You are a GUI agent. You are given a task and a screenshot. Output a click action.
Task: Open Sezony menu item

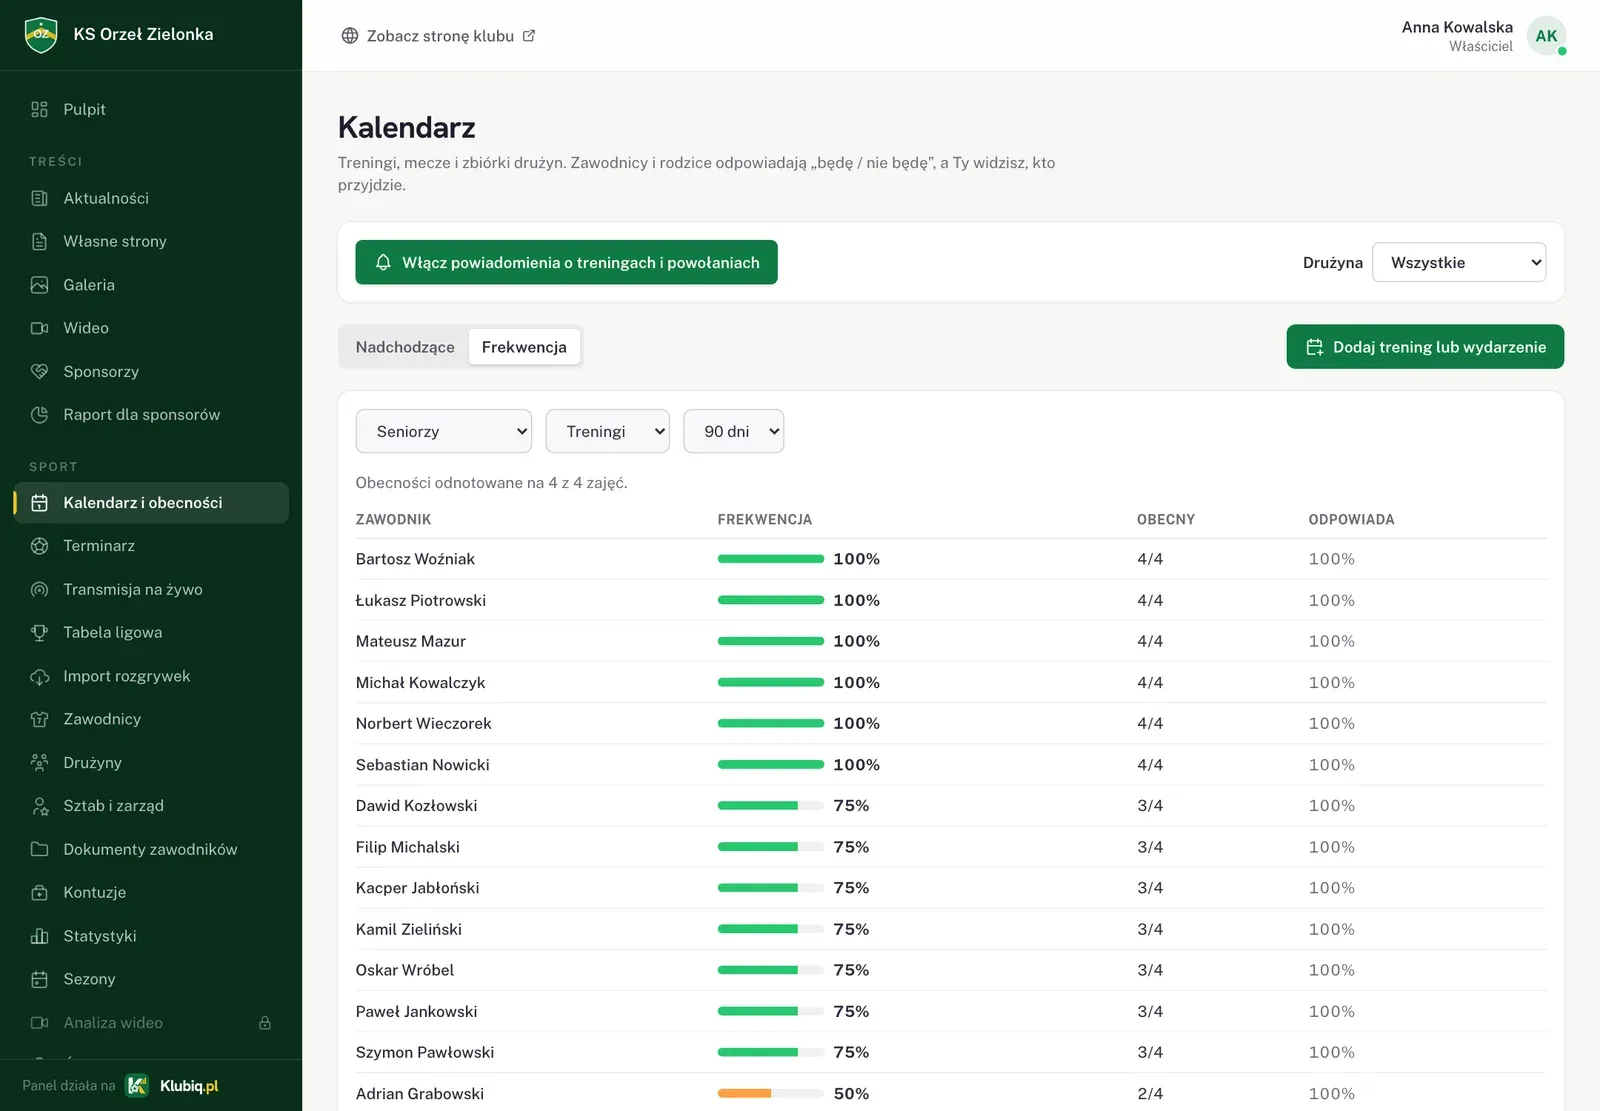tap(151, 979)
